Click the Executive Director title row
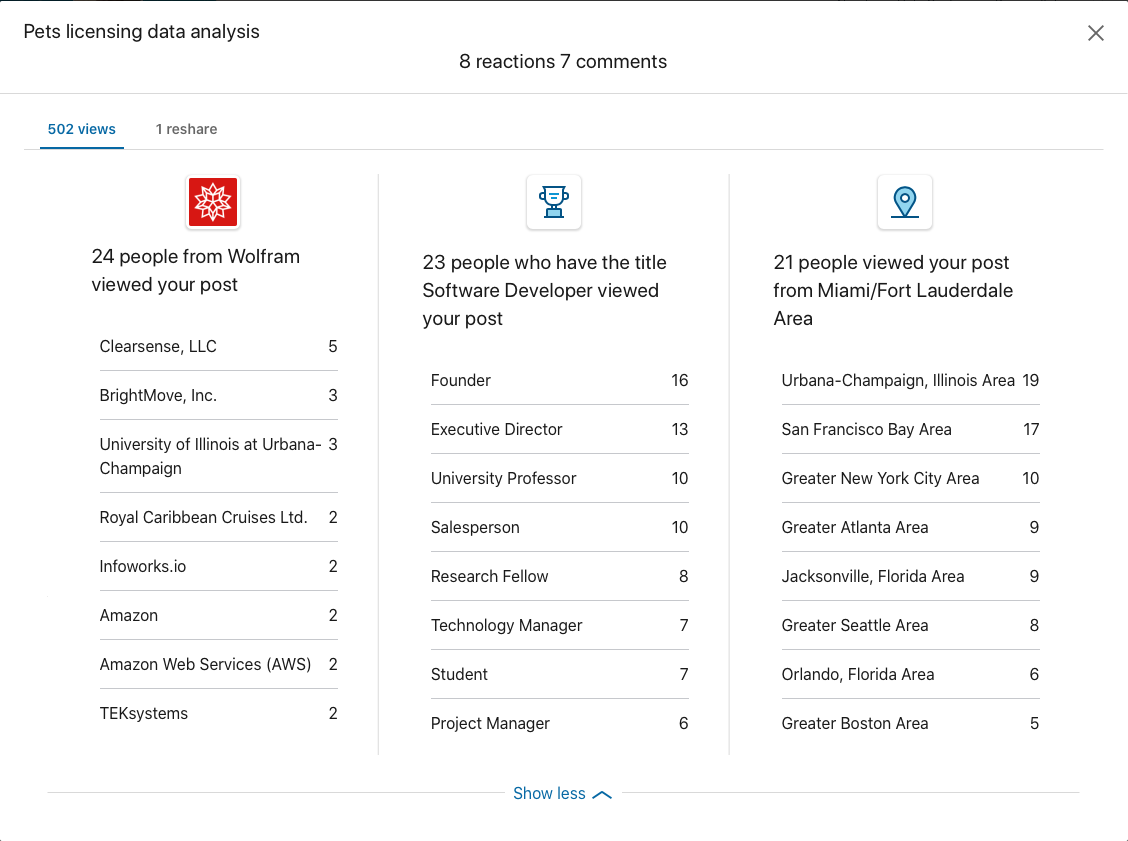Screen dimensions: 1128x841 [x=560, y=429]
